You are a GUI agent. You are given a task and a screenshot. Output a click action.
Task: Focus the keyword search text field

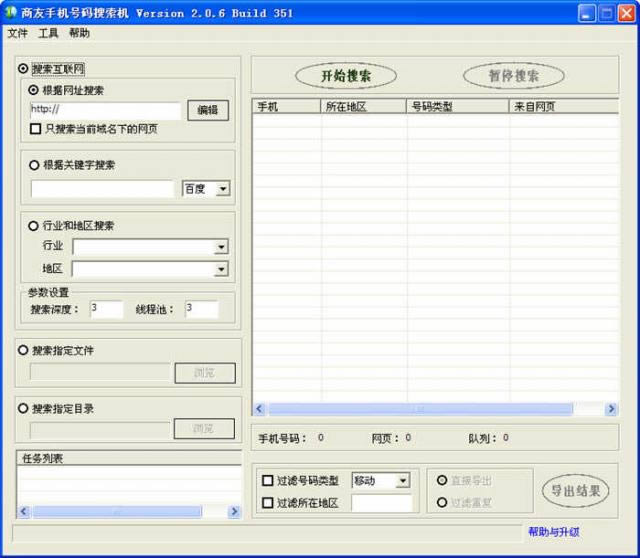[103, 189]
